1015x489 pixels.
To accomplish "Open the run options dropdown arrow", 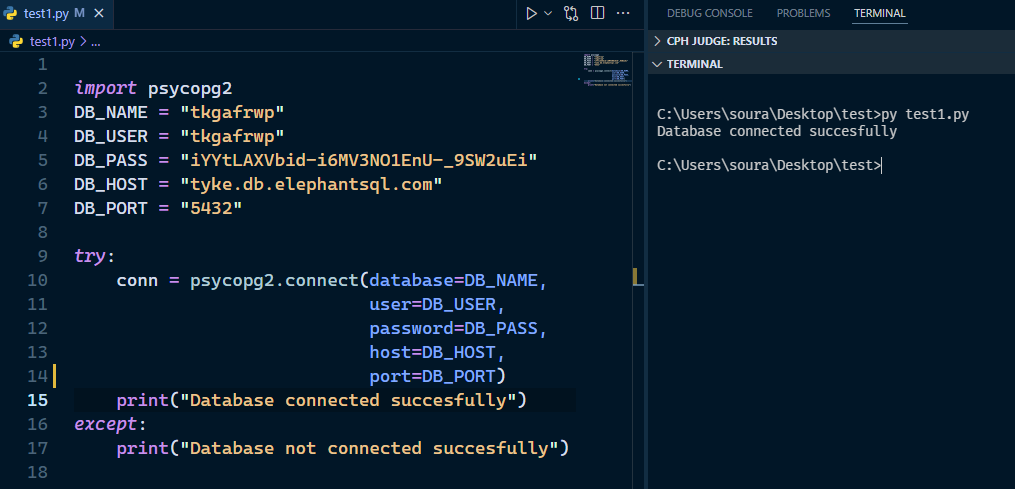I will pyautogui.click(x=548, y=13).
